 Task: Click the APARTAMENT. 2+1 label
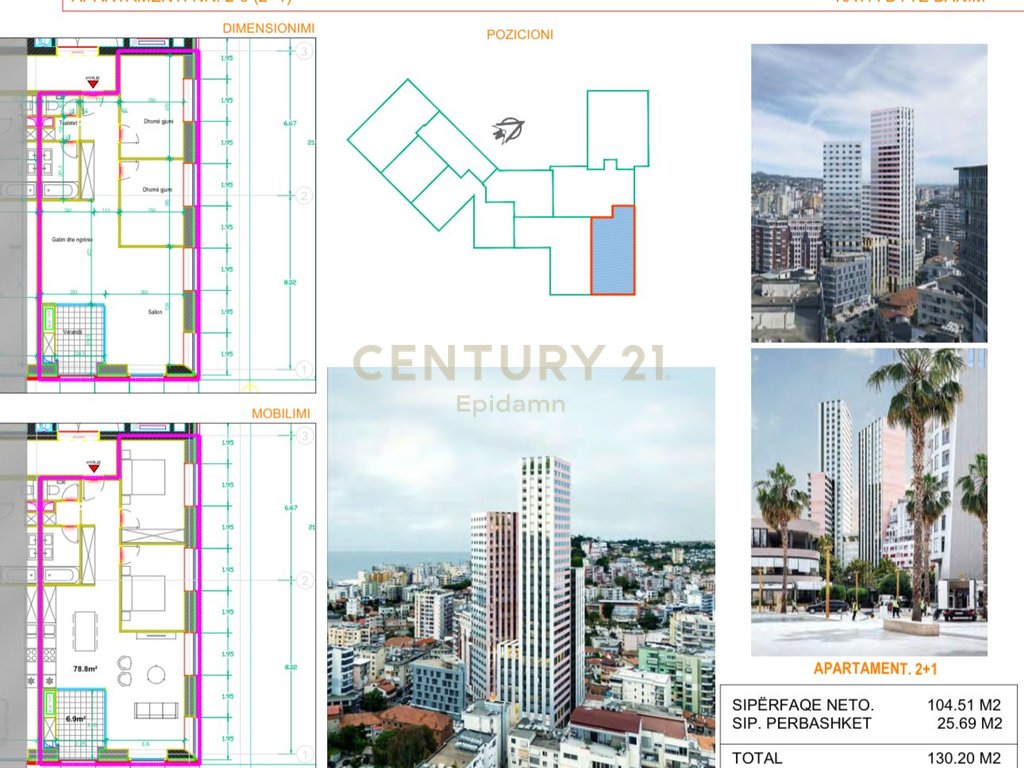(868, 669)
